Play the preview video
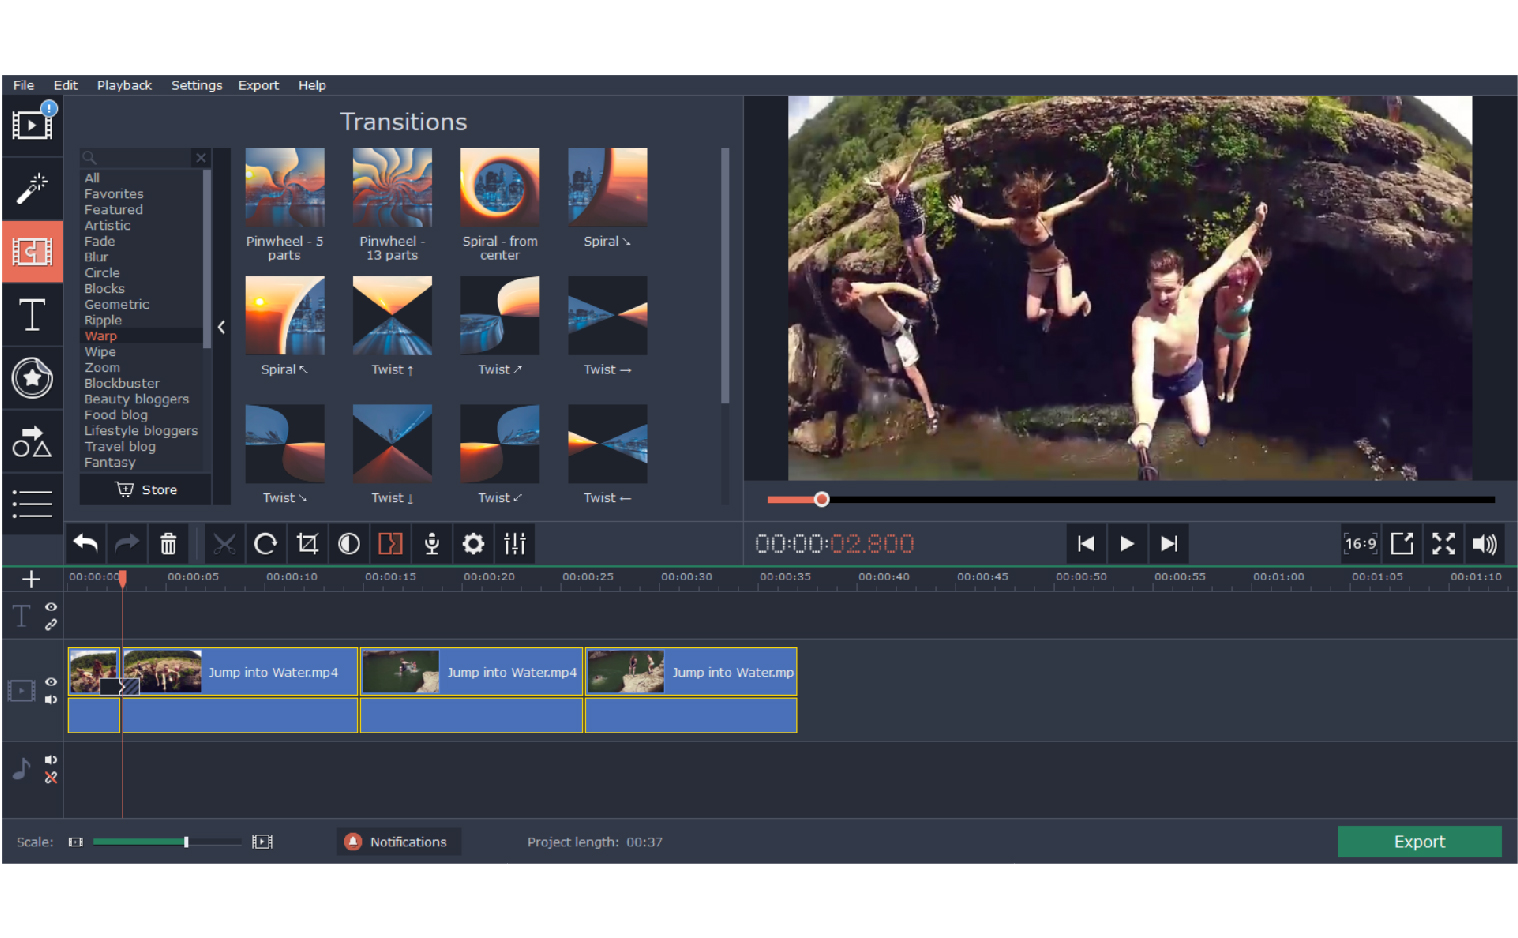 pyautogui.click(x=1127, y=543)
